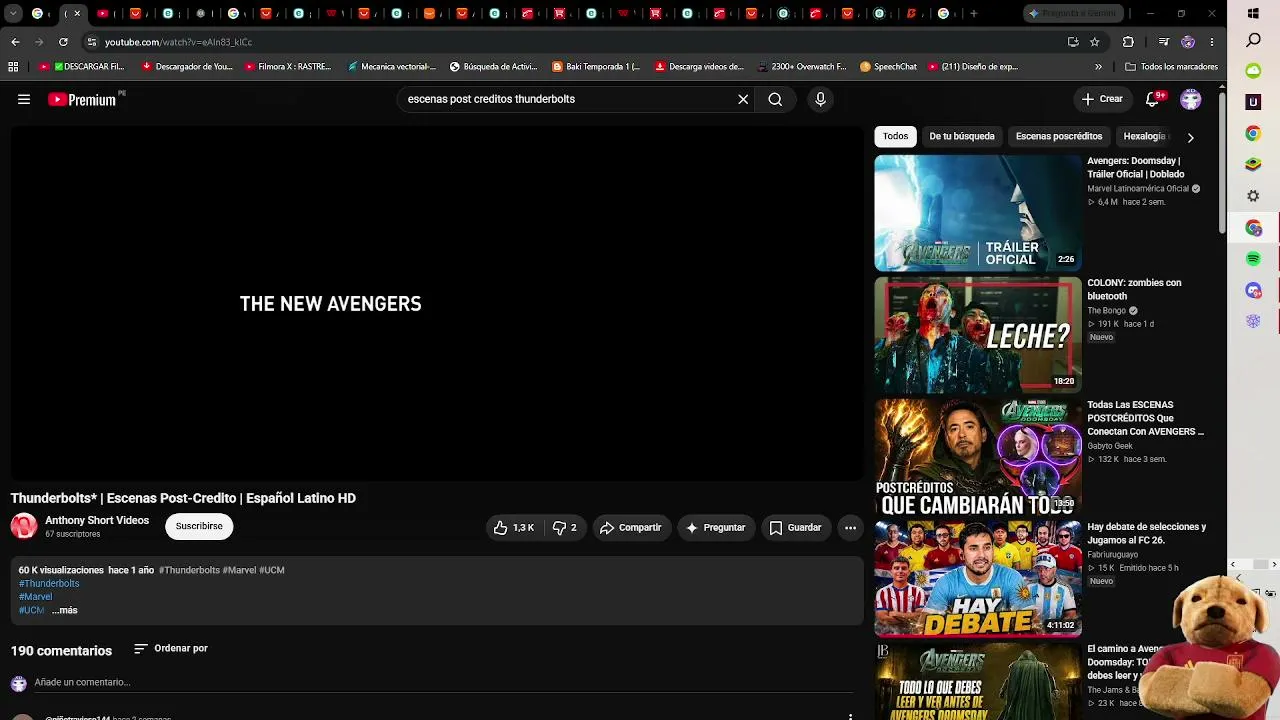Open the tab search dropdown arrow
Viewport: 1280px width, 720px height.
[13, 14]
